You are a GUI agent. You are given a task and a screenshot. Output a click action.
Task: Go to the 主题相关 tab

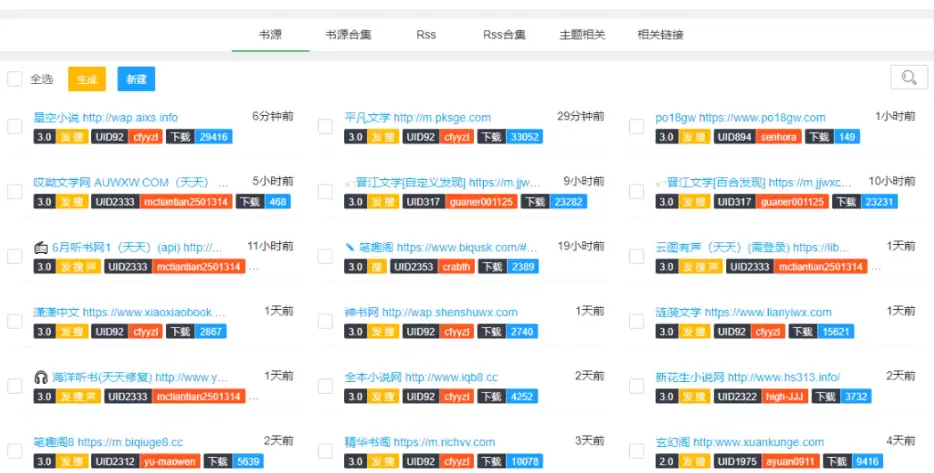582,35
